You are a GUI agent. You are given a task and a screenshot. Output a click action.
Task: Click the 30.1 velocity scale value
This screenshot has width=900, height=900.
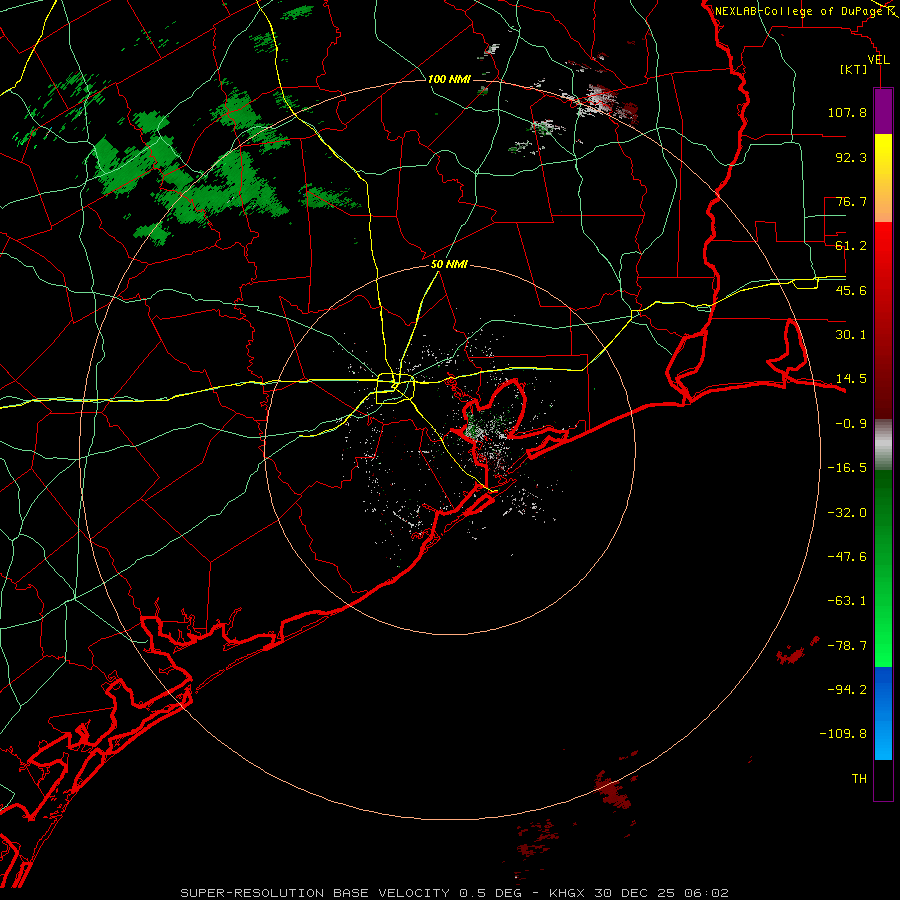click(x=851, y=335)
